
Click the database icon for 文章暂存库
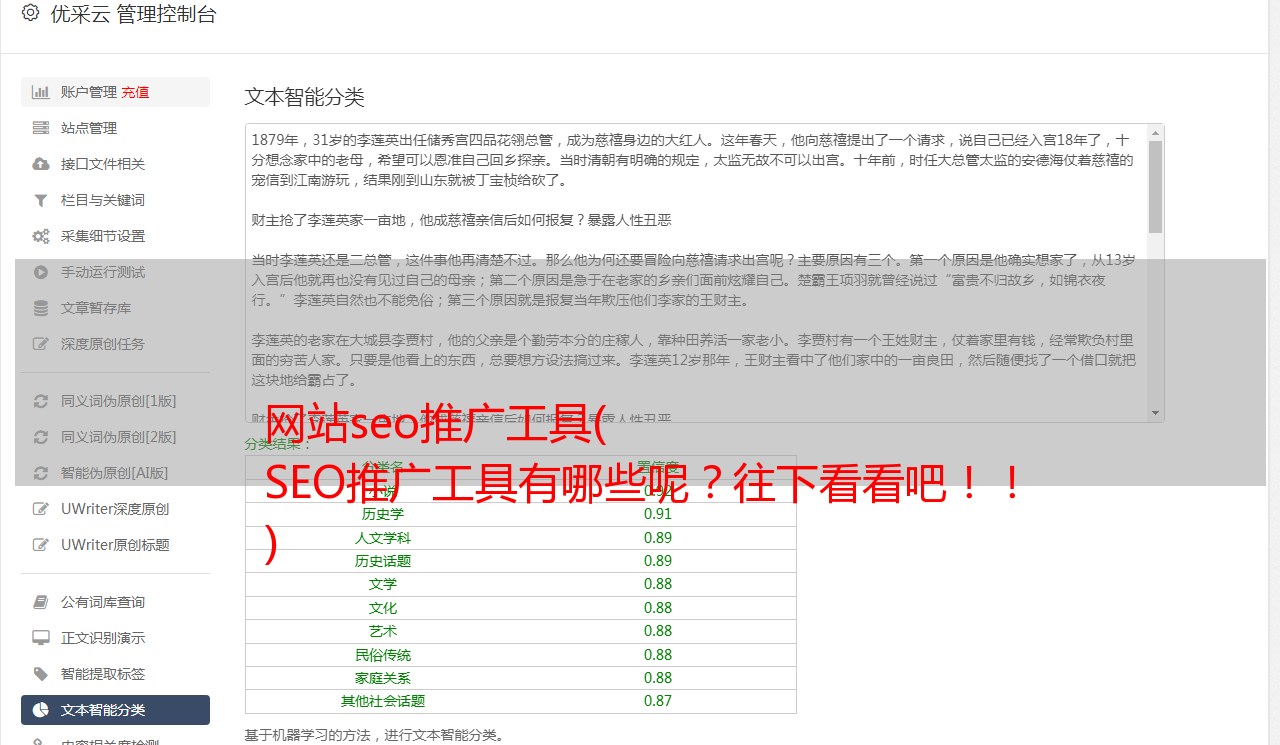41,308
